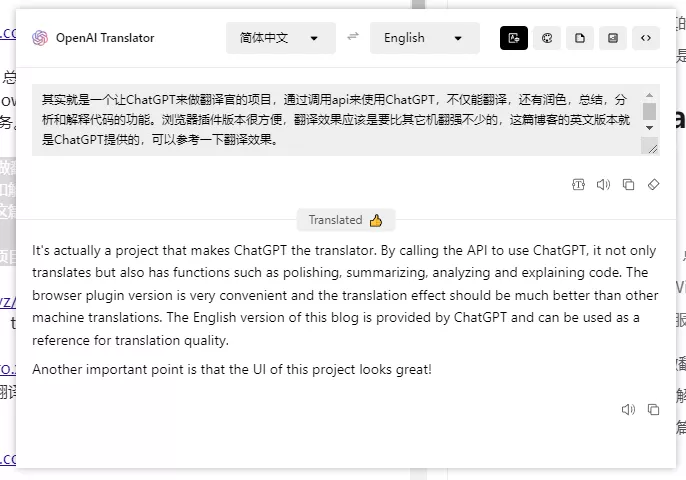Open the English target language dropdown
Viewport: 686px width, 480px height.
coord(424,38)
